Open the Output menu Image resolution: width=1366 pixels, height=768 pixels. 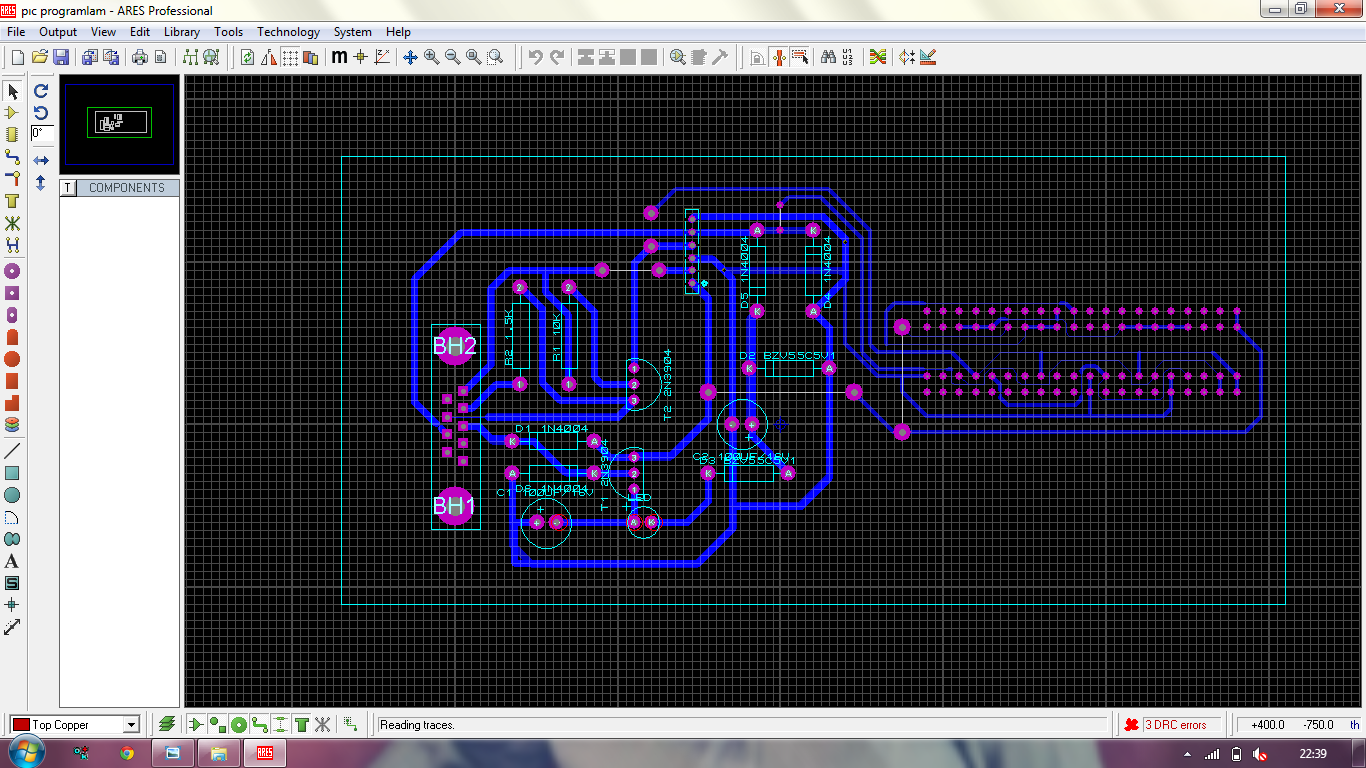click(58, 32)
